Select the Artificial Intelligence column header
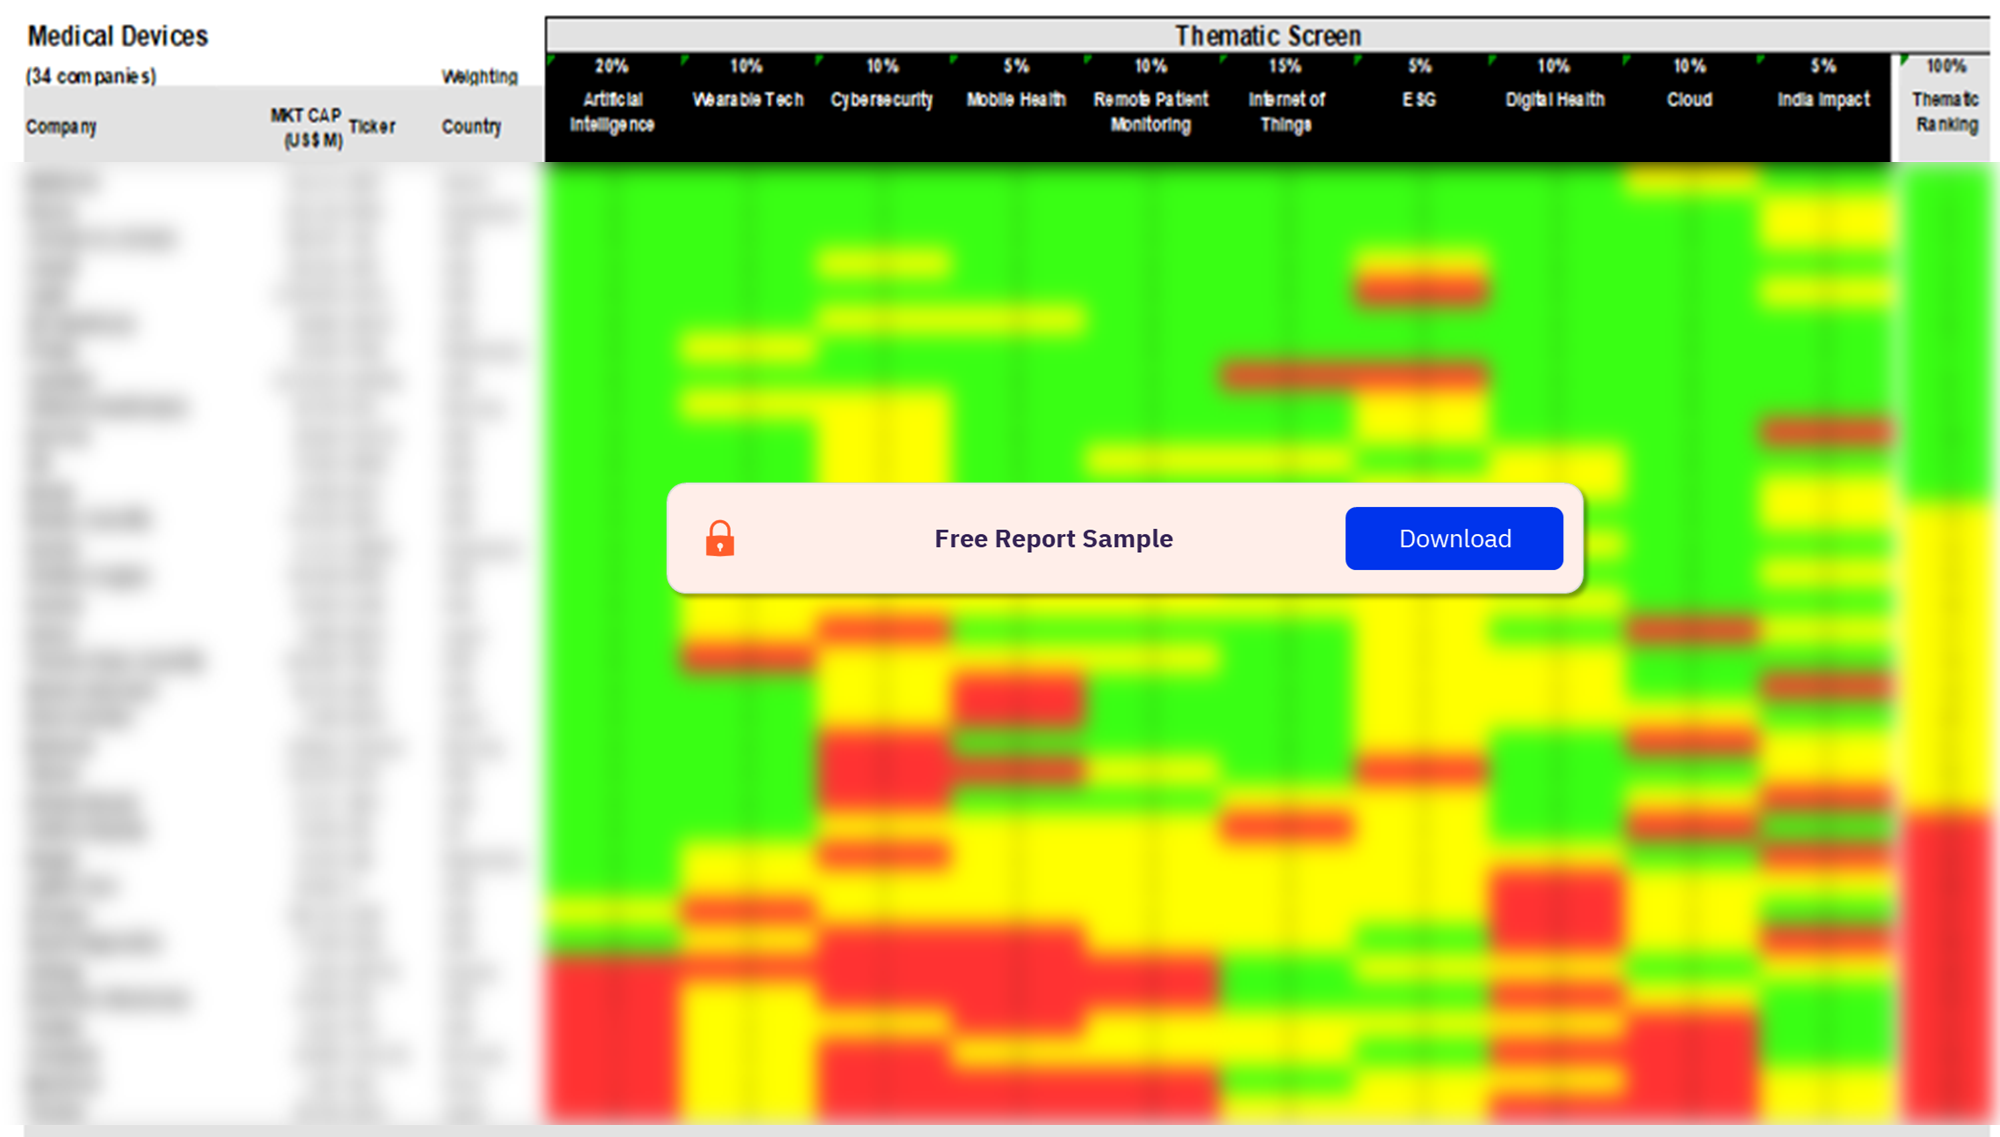The width and height of the screenshot is (2000, 1137). point(612,112)
